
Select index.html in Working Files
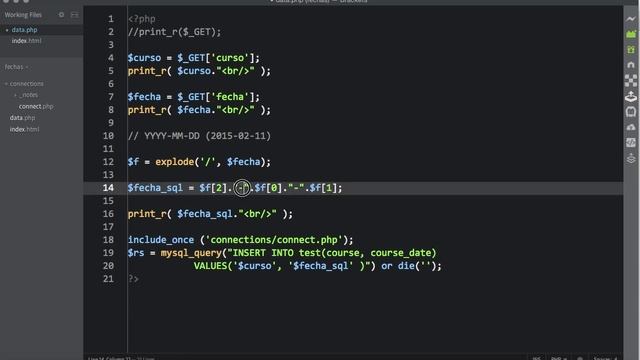26,41
